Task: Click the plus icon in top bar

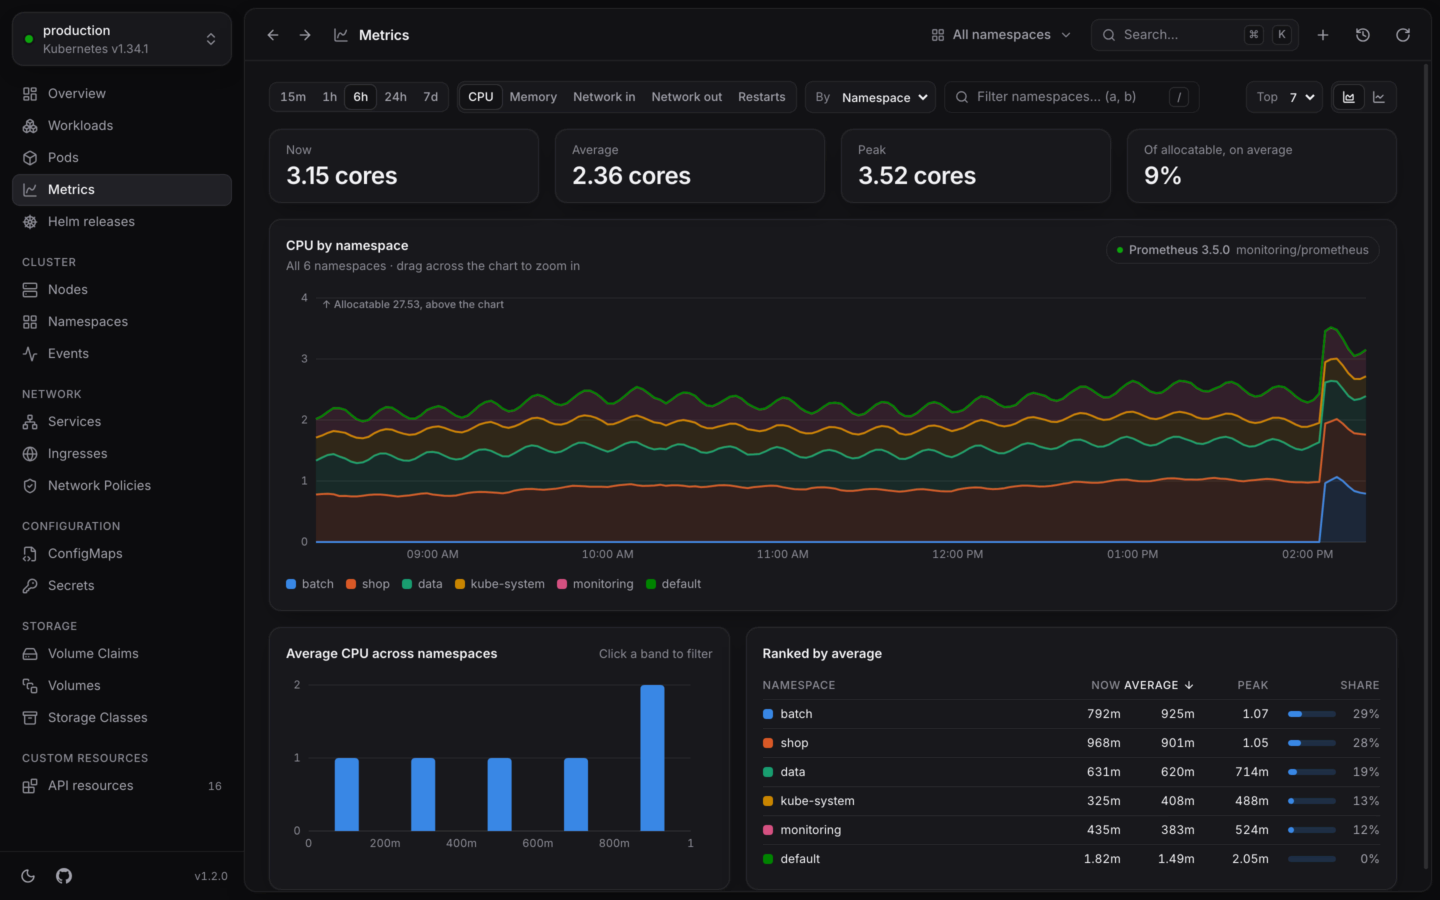Action: point(1323,35)
